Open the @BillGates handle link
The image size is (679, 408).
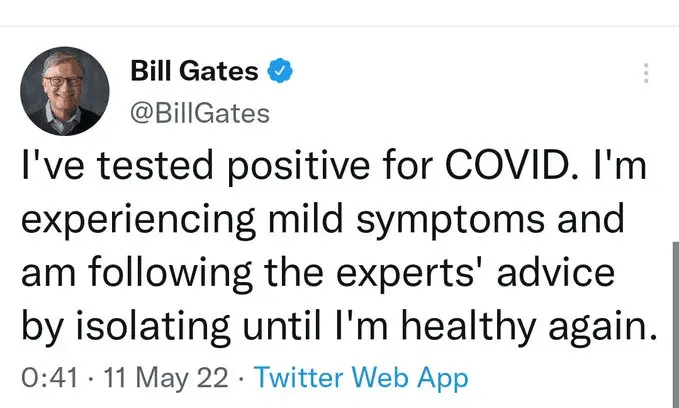pyautogui.click(x=200, y=113)
